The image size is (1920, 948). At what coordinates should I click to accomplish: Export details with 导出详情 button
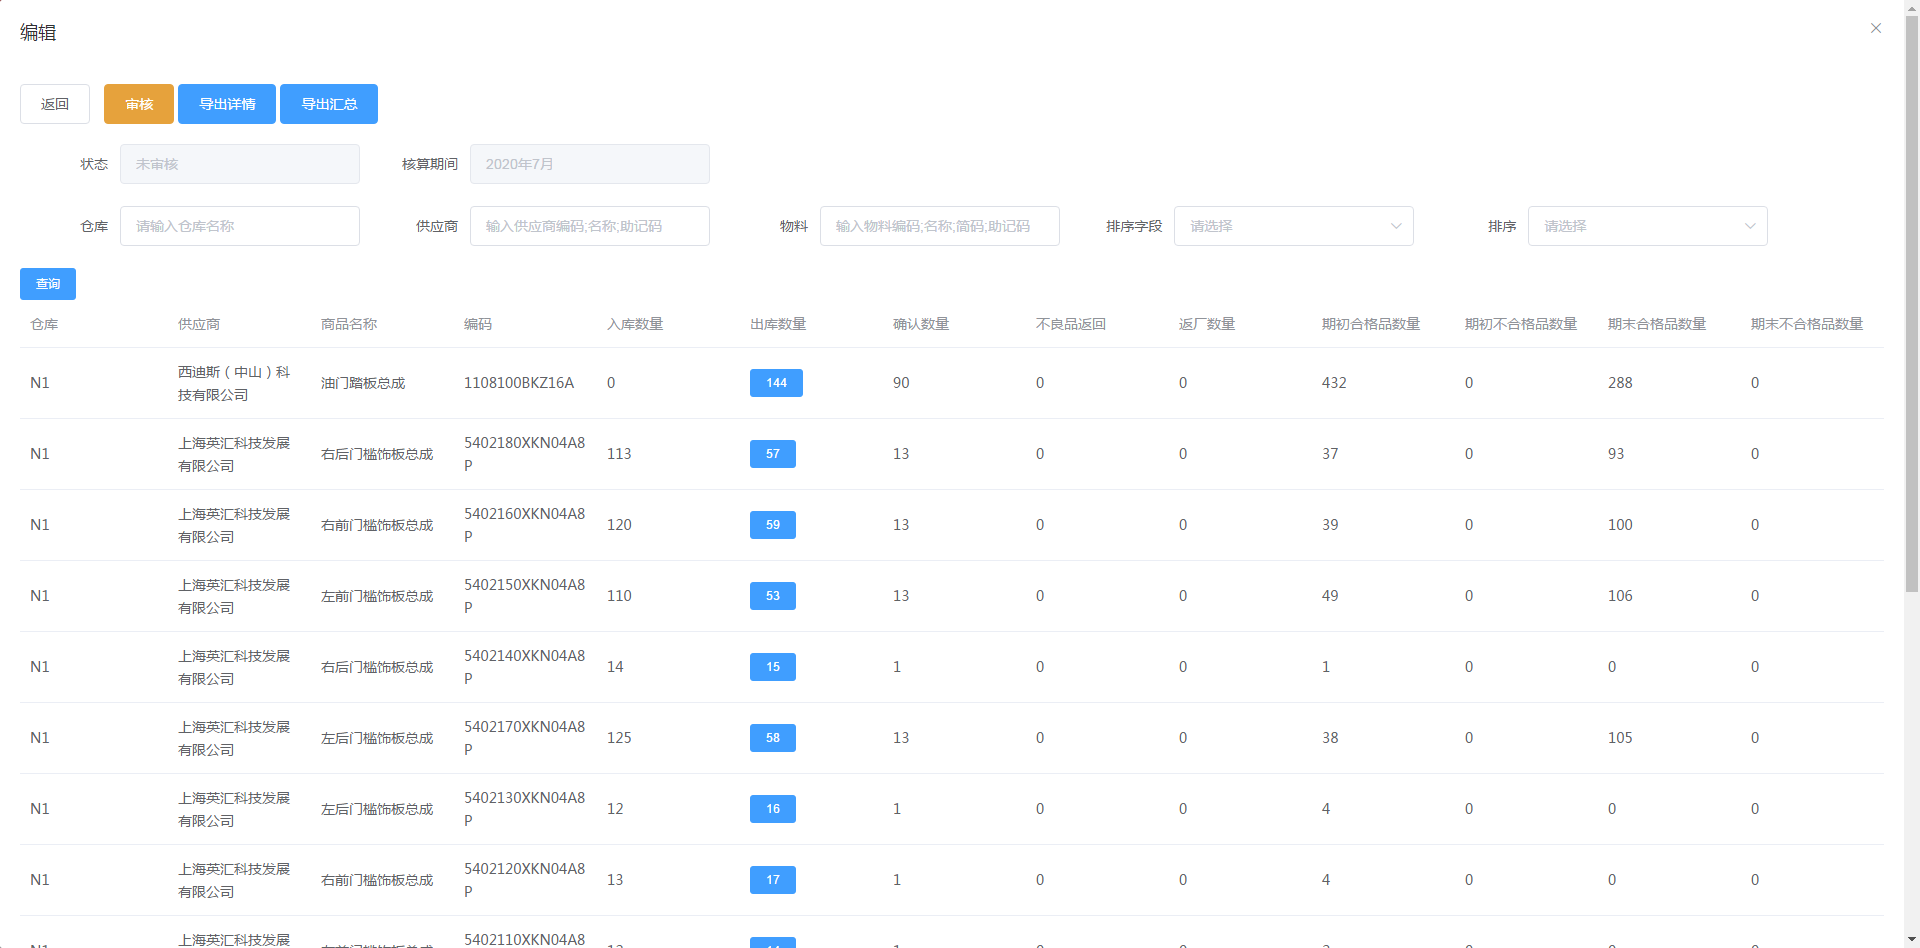pos(227,104)
